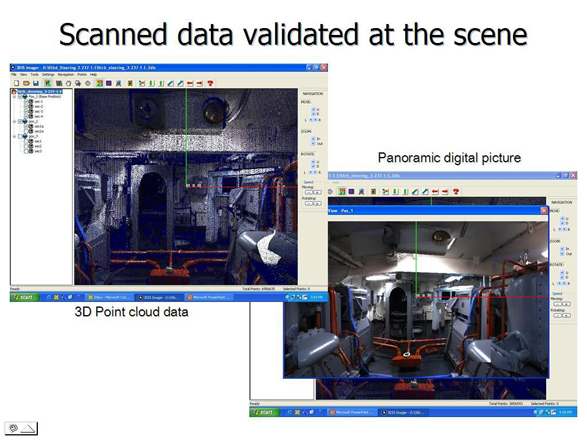Toggle the Pos_1 (Base Position) checkbox

(20, 97)
